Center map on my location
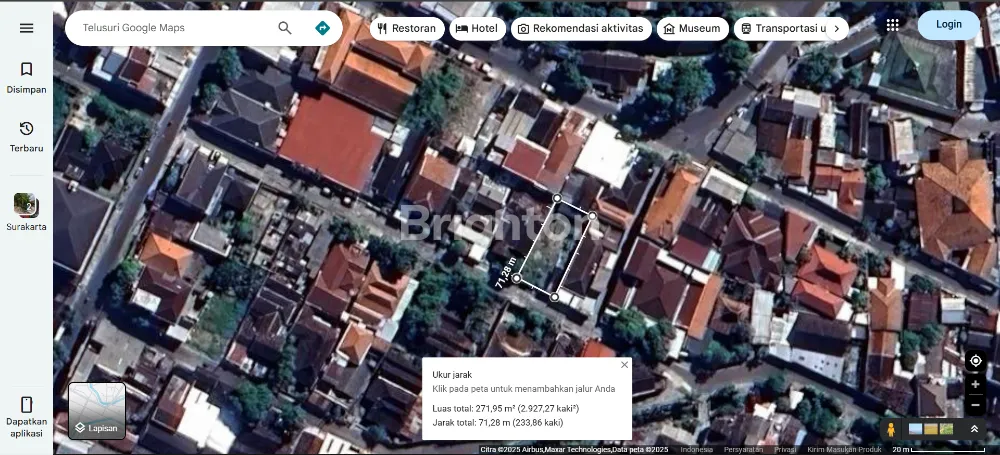 pos(976,361)
